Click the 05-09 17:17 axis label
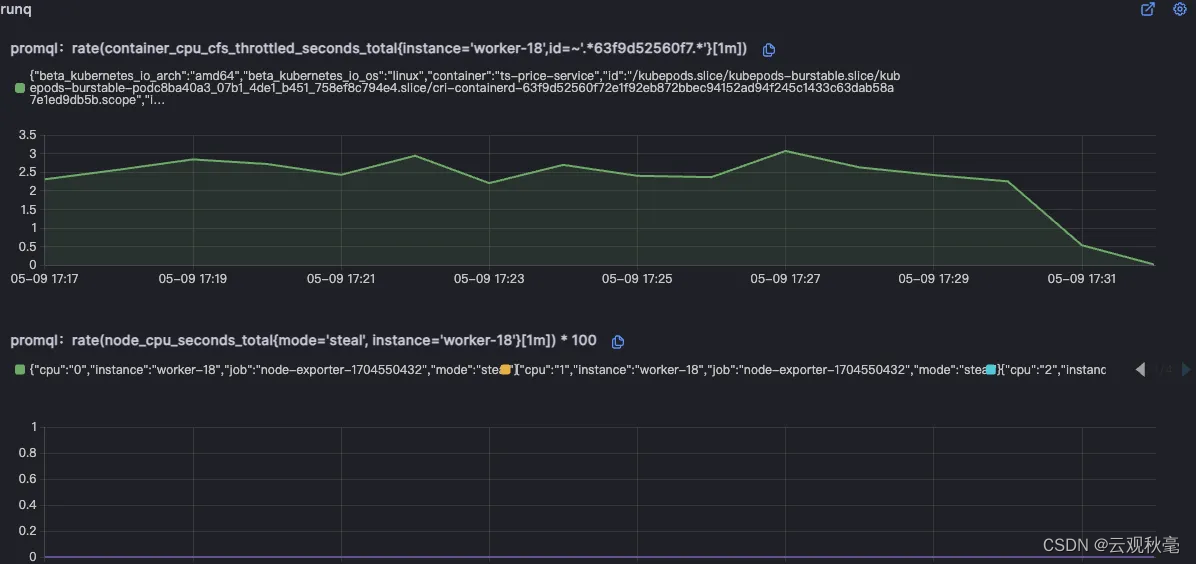This screenshot has width=1196, height=564. pyautogui.click(x=44, y=279)
